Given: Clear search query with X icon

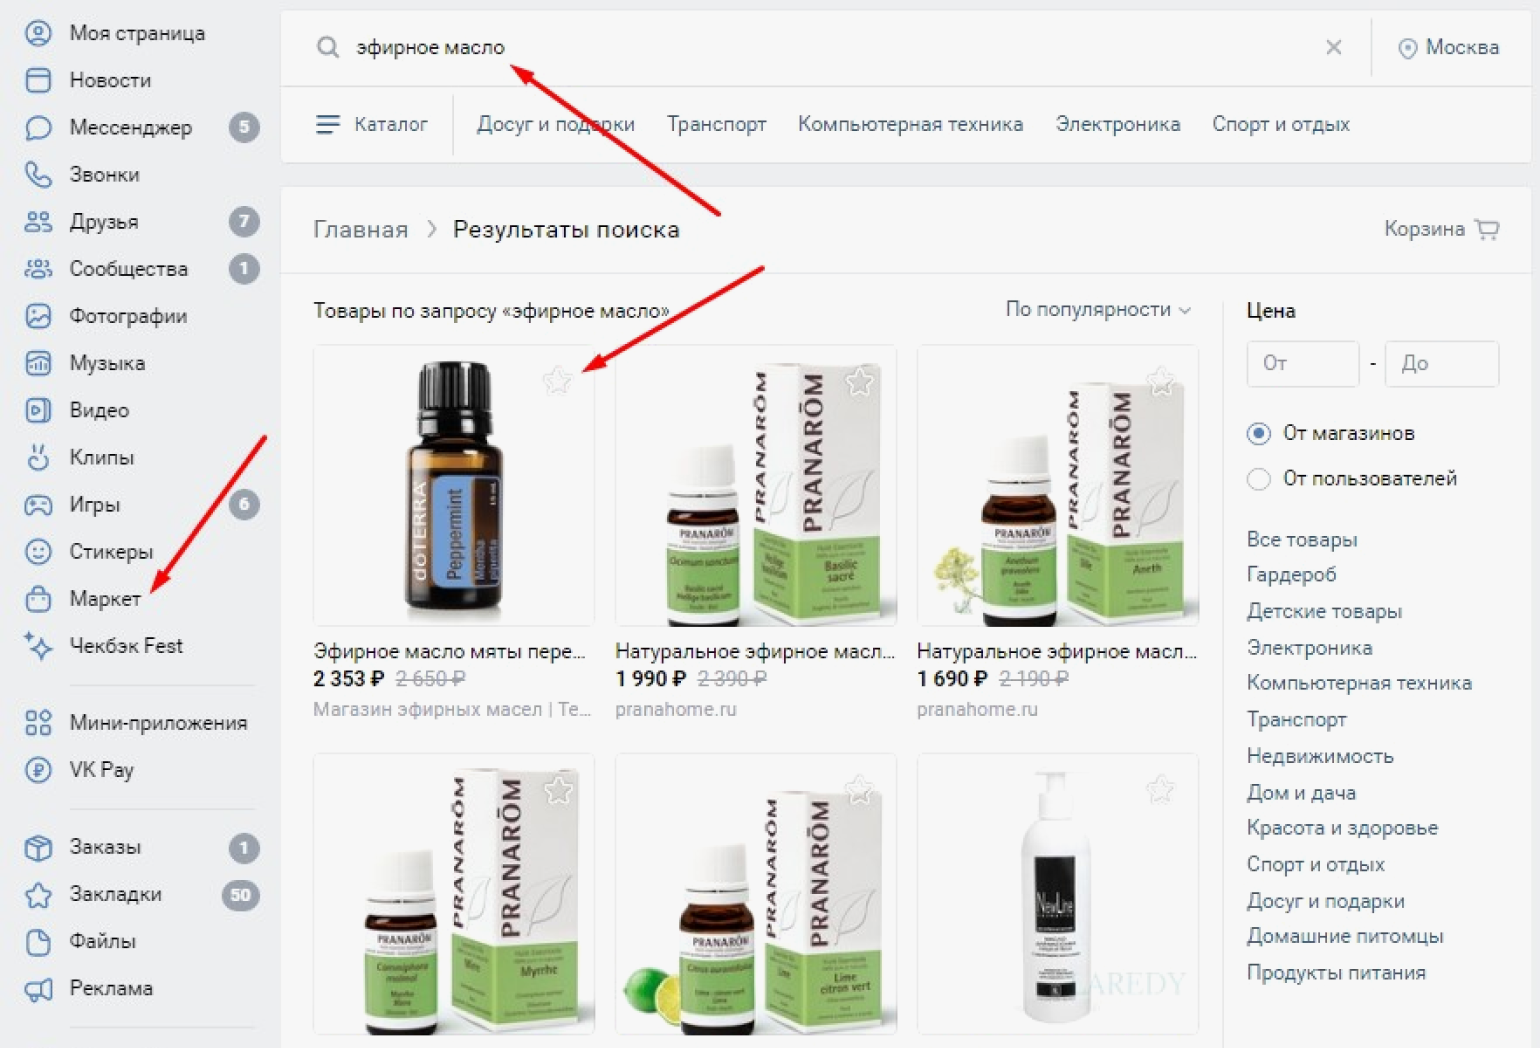Looking at the screenshot, I should [x=1333, y=47].
